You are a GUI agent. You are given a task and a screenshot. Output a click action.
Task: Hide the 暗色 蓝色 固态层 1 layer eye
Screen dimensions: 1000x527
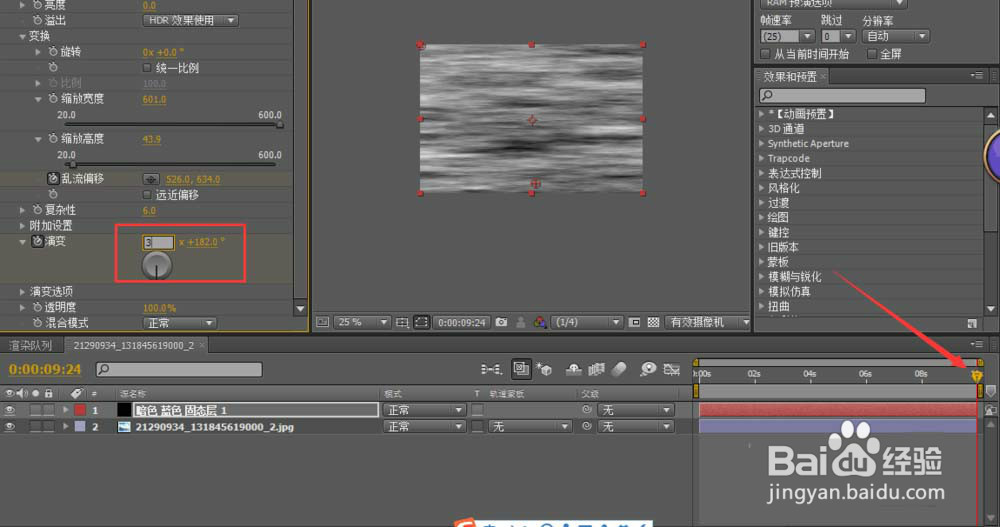point(10,410)
